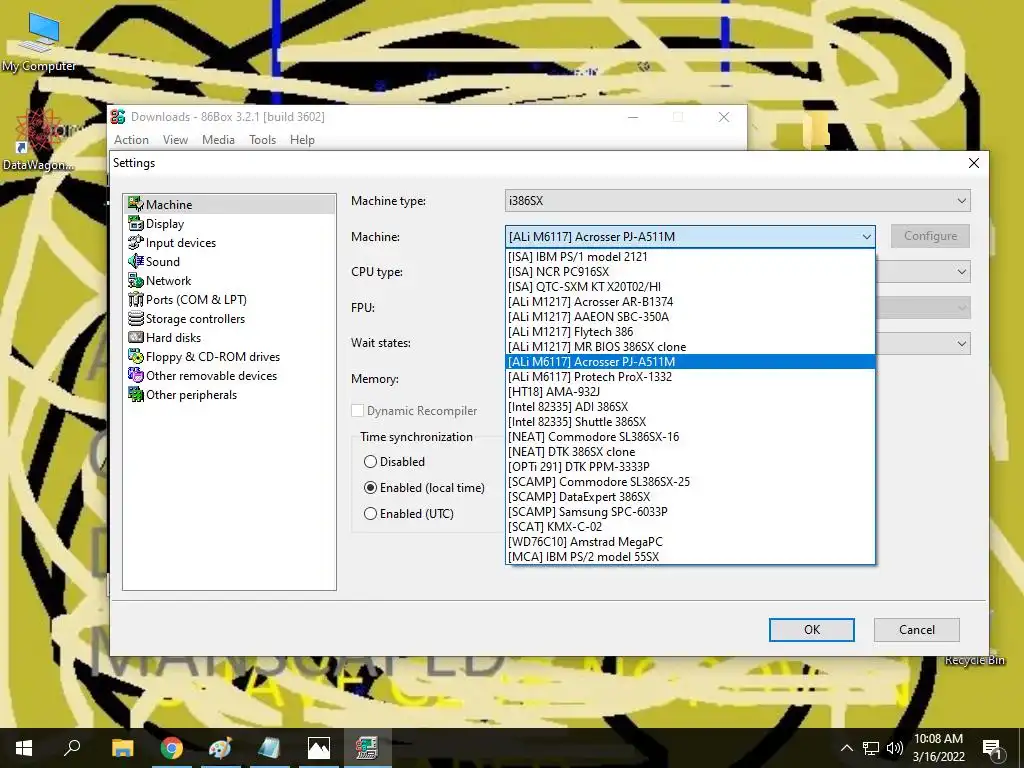The image size is (1024, 768).
Task: Choose [ISA] NCR PC916SX
Action: click(x=690, y=272)
